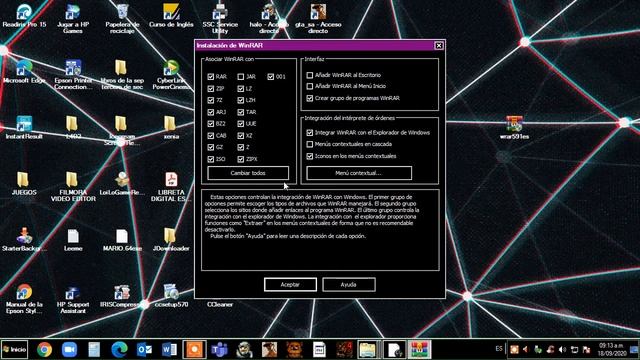Select the gta_sa Acceso directo icon
The width and height of the screenshot is (640, 360).
pos(318,18)
